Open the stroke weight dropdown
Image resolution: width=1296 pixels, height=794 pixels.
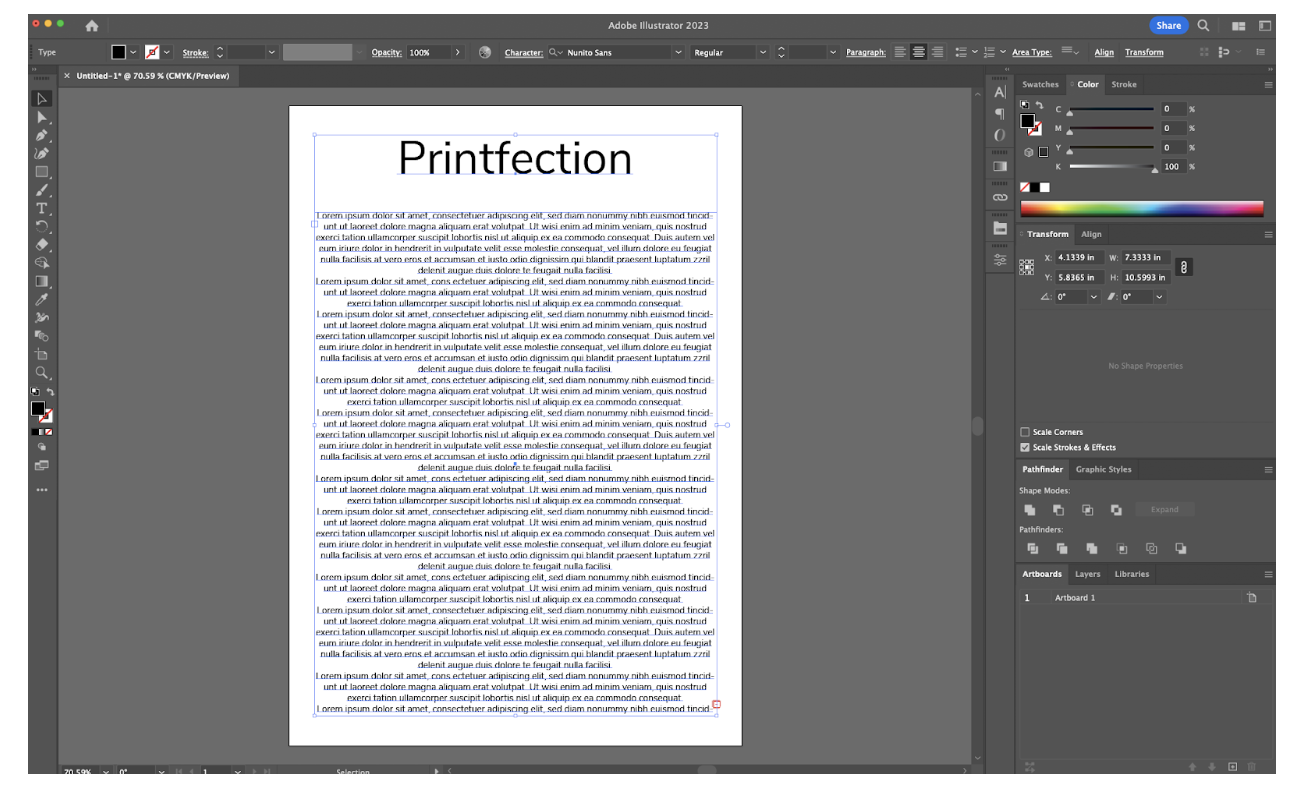271,52
